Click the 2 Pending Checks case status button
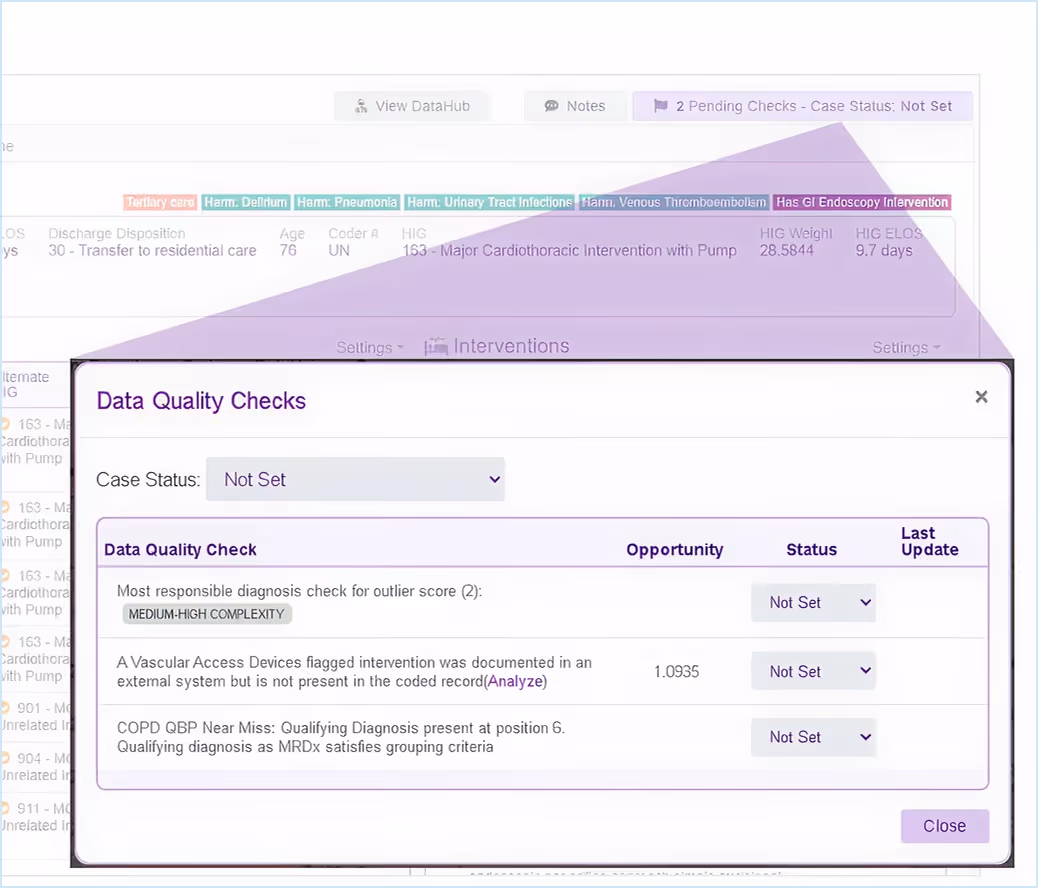Image resolution: width=1038 pixels, height=888 pixels. [802, 106]
